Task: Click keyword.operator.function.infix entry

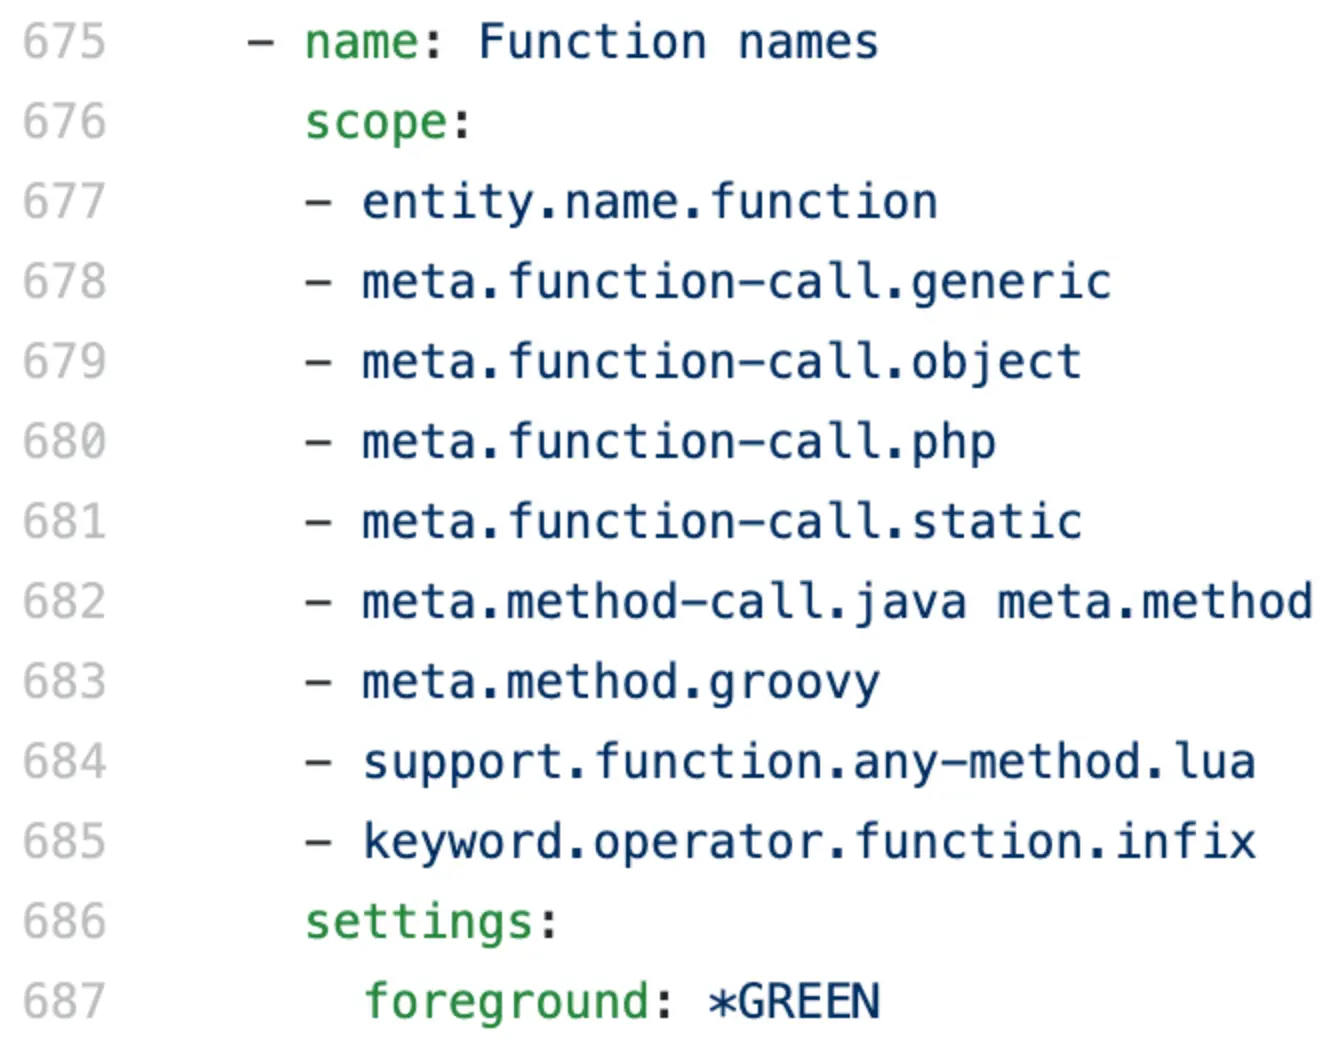Action: (808, 842)
